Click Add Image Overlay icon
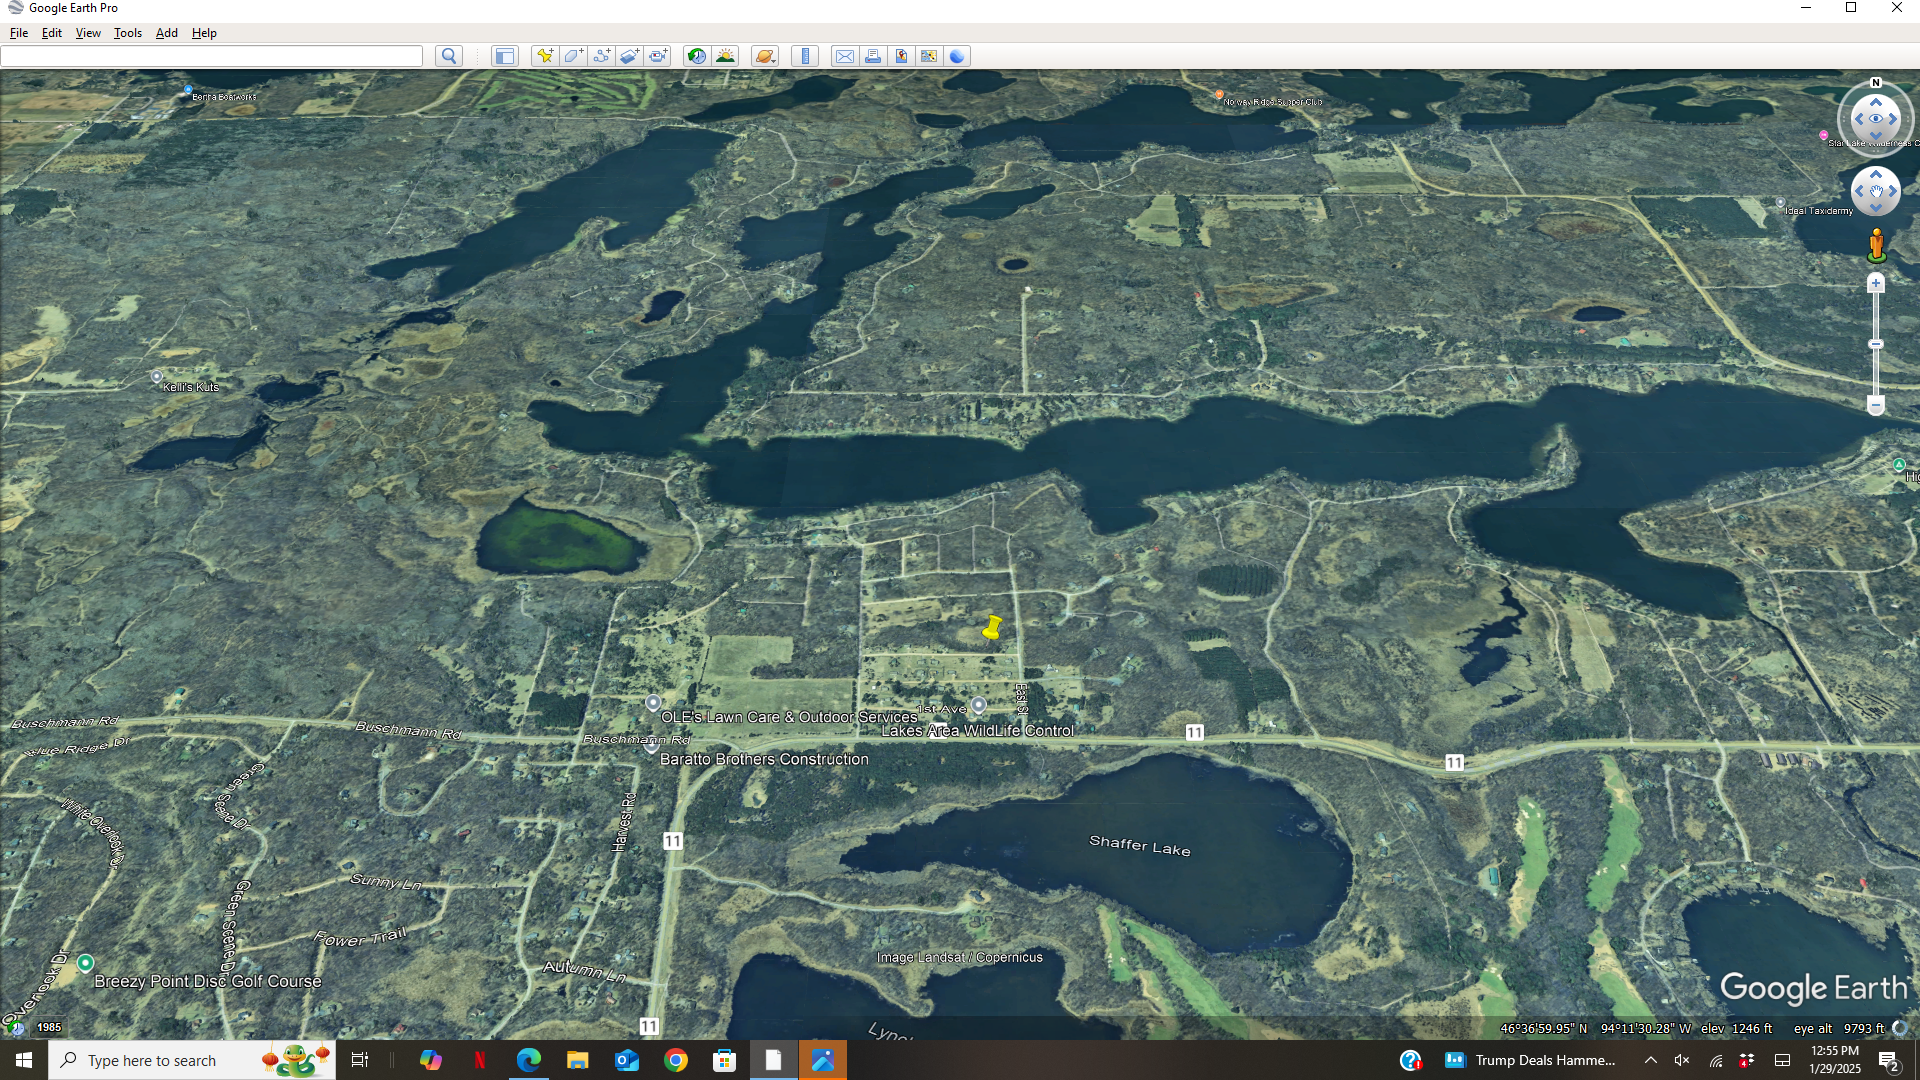This screenshot has width=1920, height=1080. tap(629, 56)
